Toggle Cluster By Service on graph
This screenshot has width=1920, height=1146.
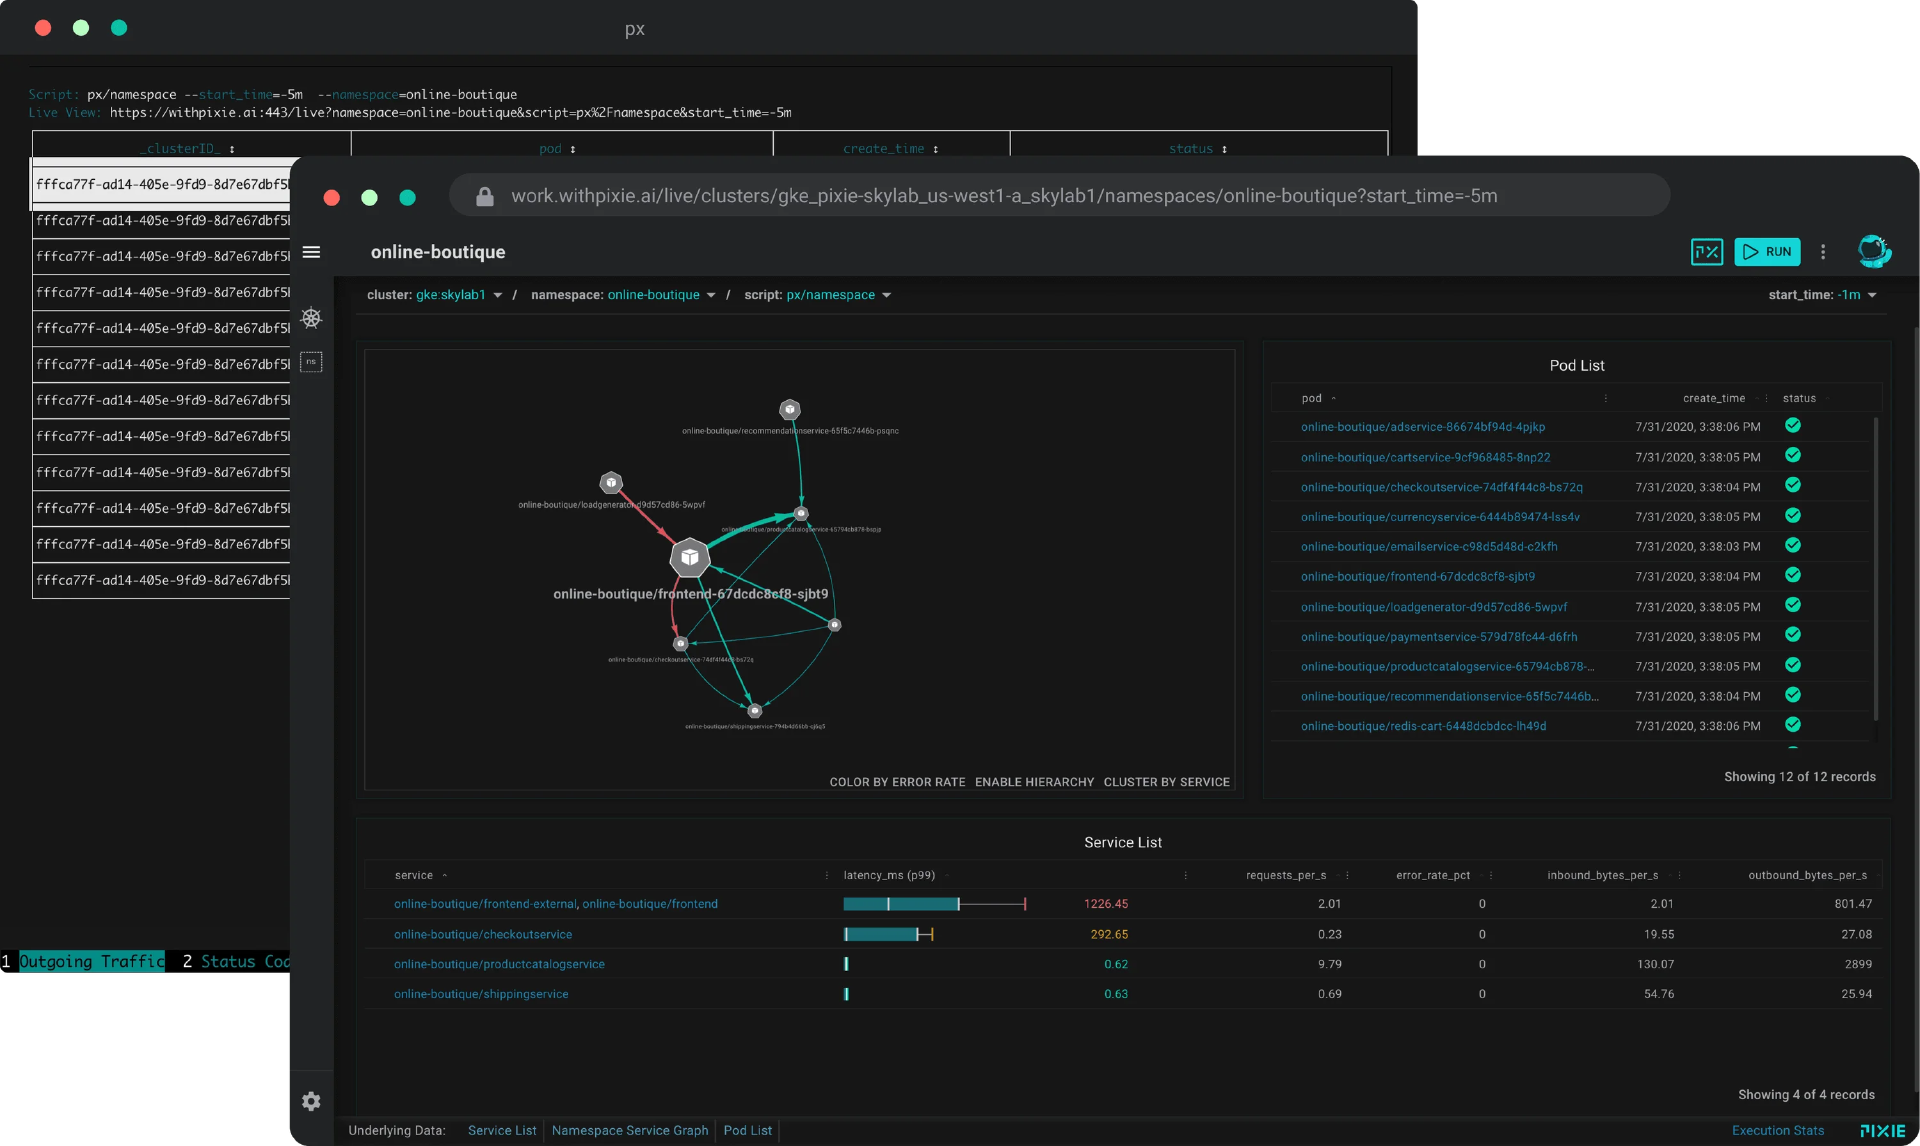tap(1166, 782)
